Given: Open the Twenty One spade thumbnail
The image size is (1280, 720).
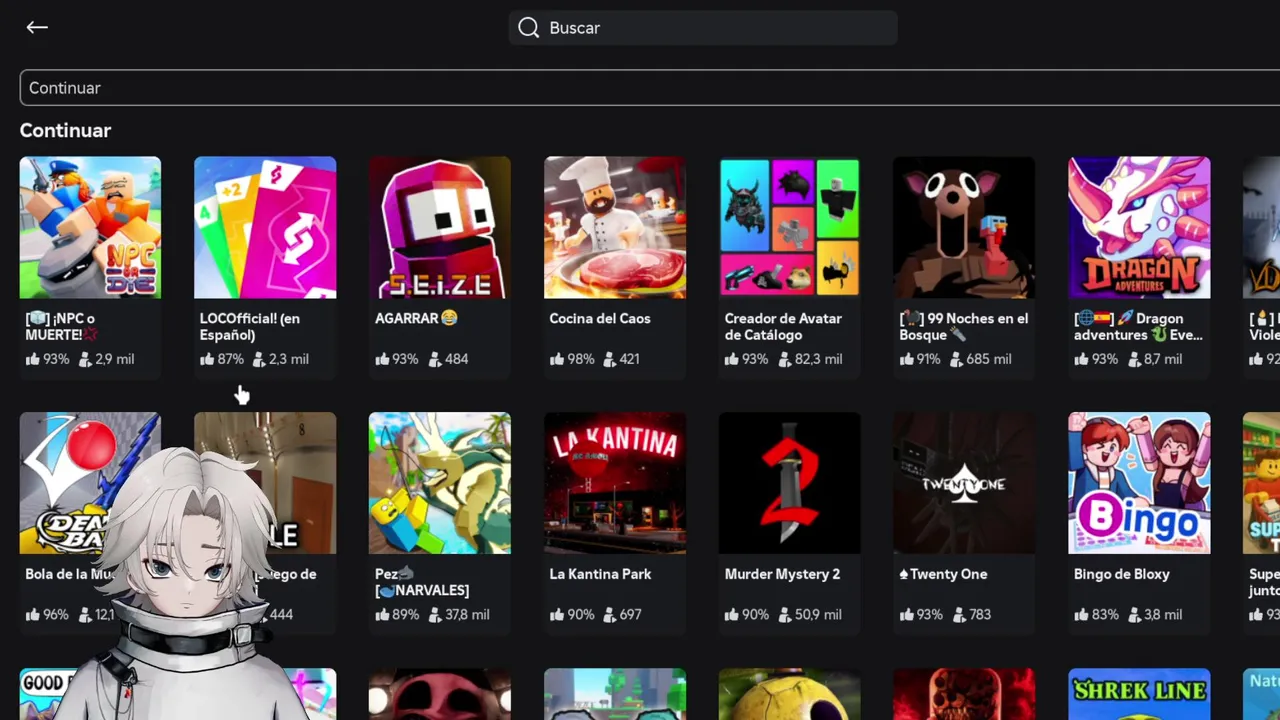Looking at the screenshot, I should (x=964, y=483).
